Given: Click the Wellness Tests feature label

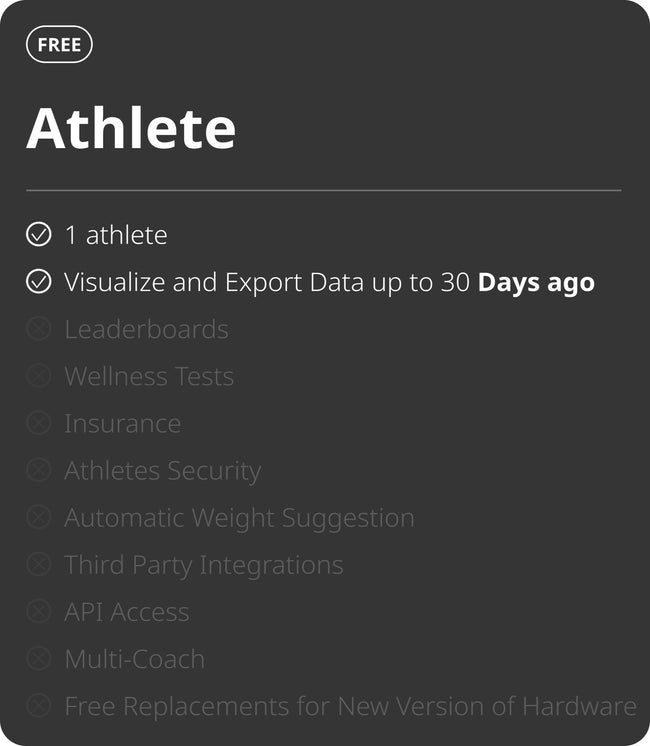Looking at the screenshot, I should point(149,376).
